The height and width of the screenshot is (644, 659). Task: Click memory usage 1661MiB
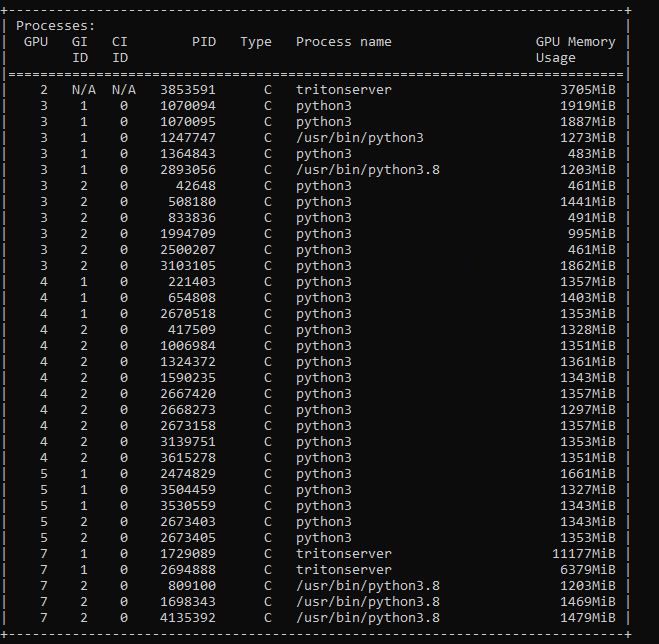588,473
